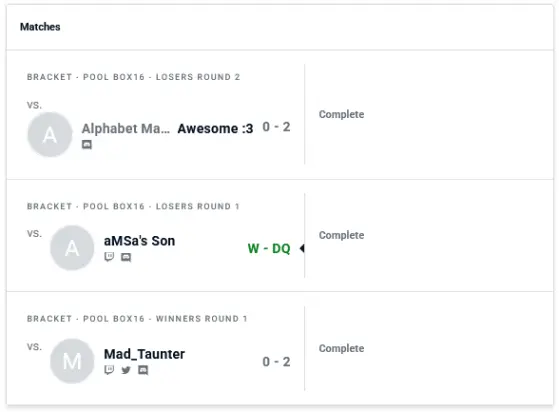Open Mad_Taunter player profile

144,354
